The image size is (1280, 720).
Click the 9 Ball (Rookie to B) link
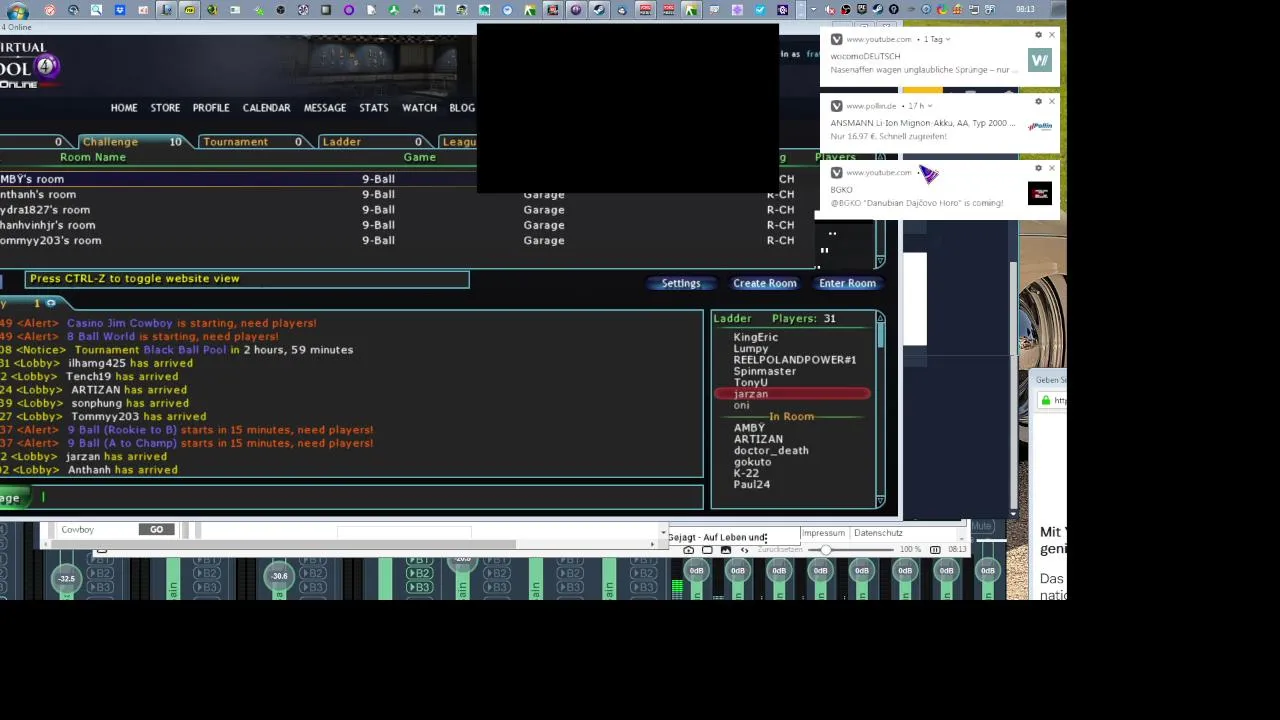pos(122,430)
